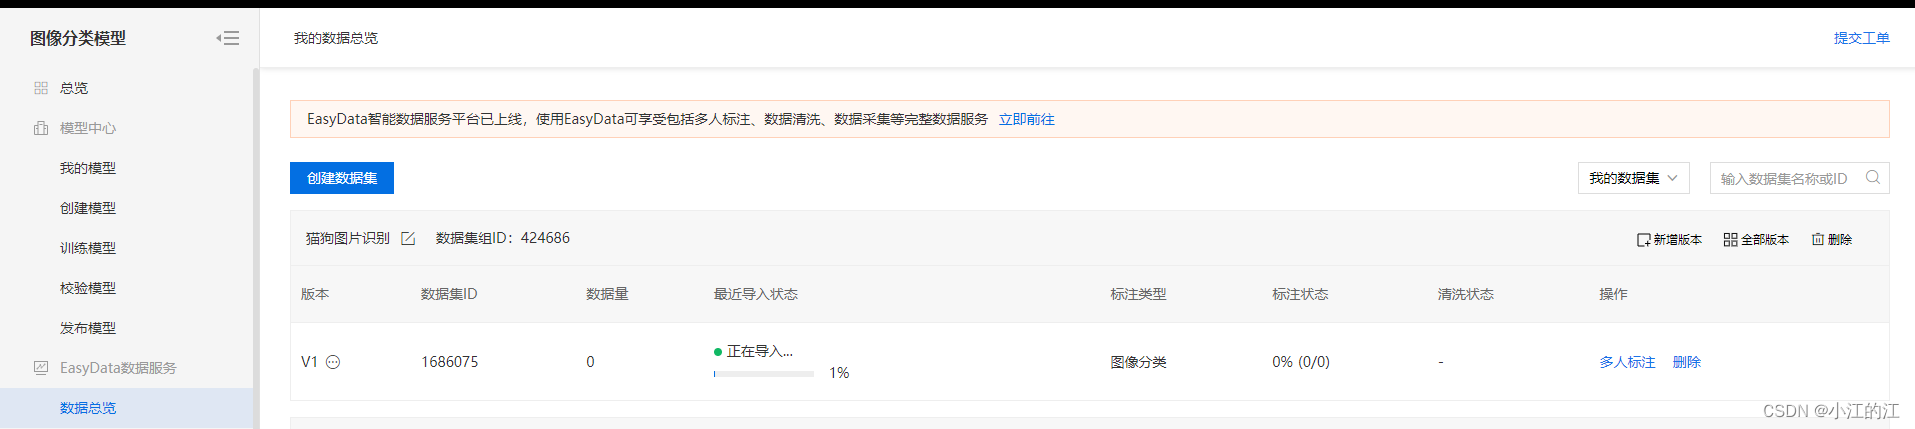The image size is (1915, 429).
Task: Click the 模型中心 icon in the sidebar
Action: 41,128
